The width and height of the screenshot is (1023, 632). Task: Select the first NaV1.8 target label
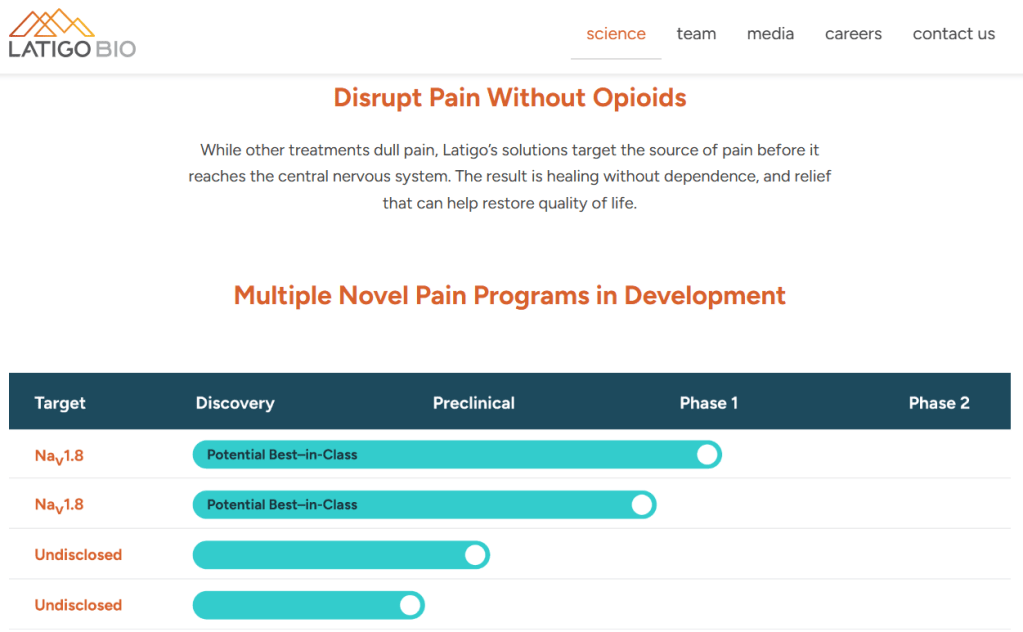point(59,456)
